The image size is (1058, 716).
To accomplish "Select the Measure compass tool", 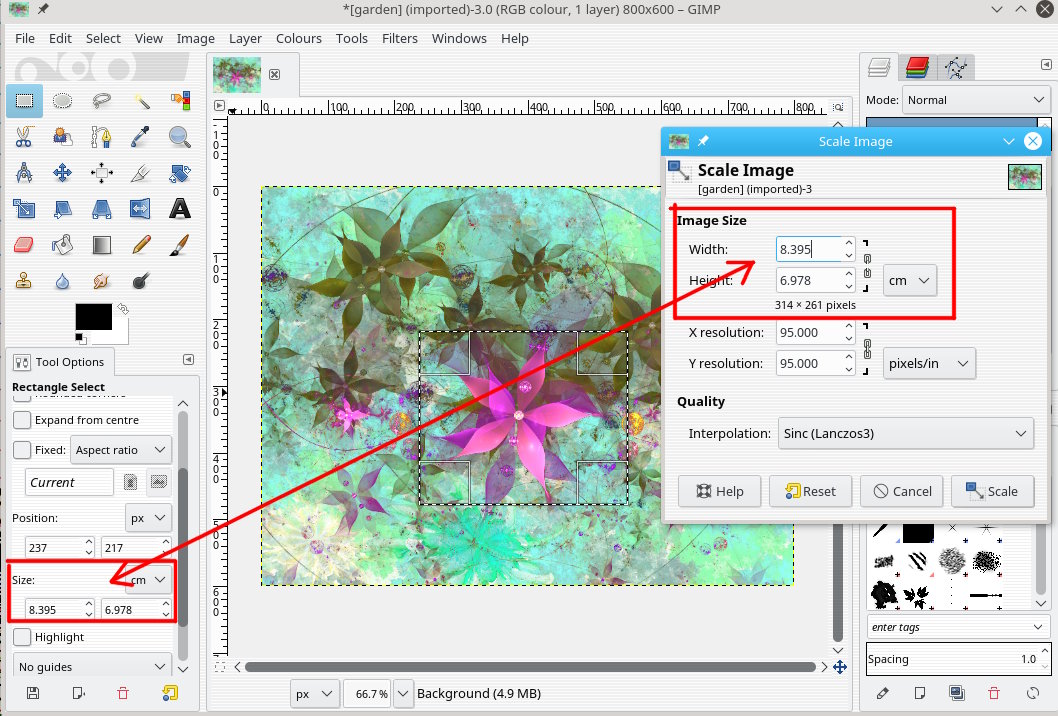I will coord(24,173).
